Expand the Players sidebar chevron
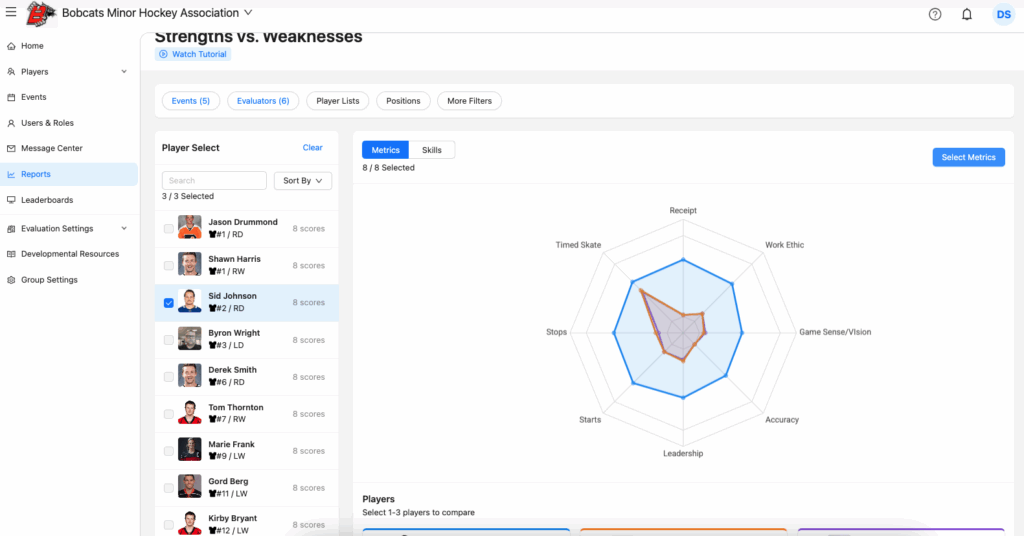The height and width of the screenshot is (536, 1024). [x=124, y=72]
